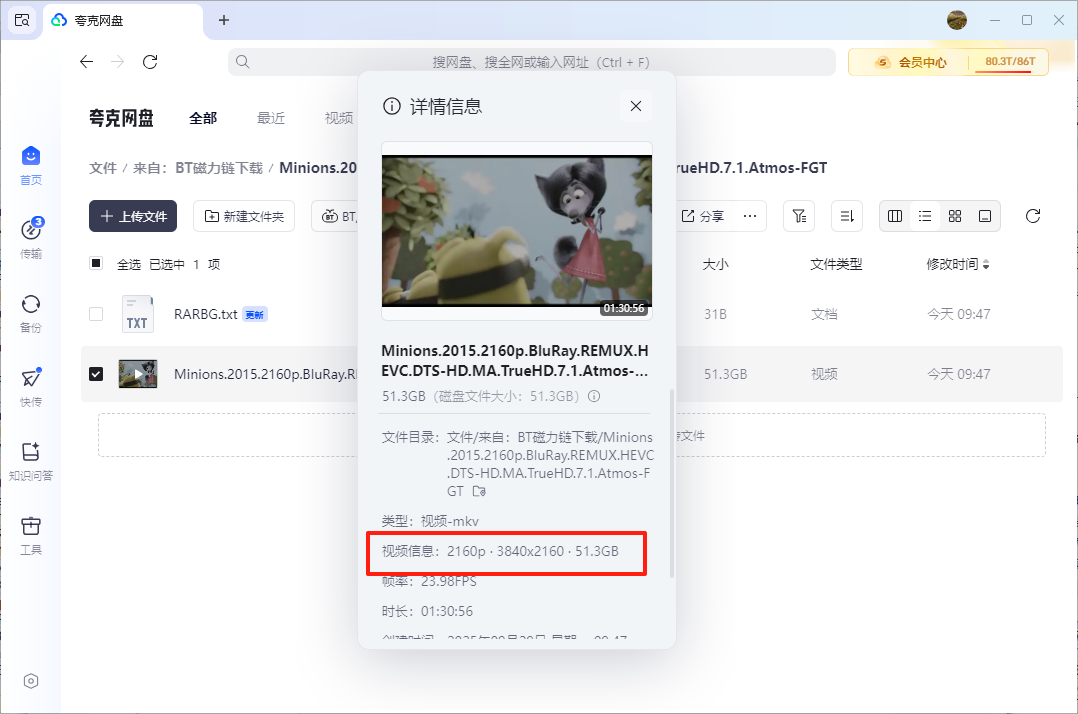
Task: Check the RARBG.txt file checkbox
Action: 96,314
